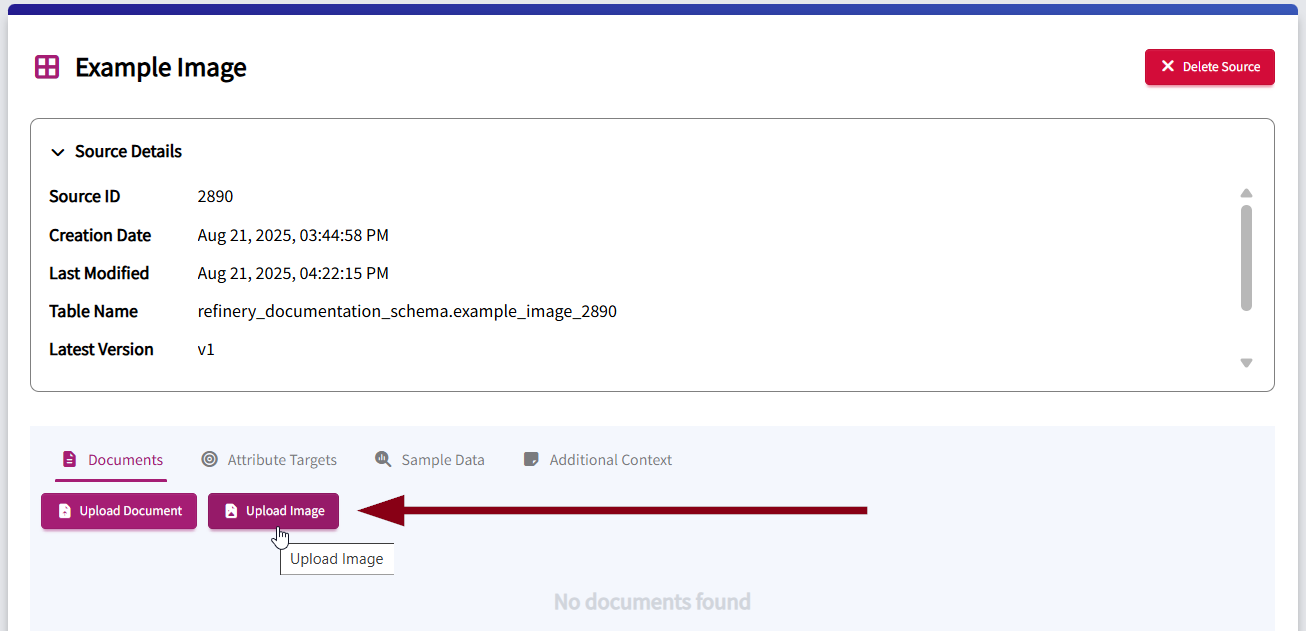Click the Source ID label
This screenshot has width=1306, height=631.
[85, 197]
